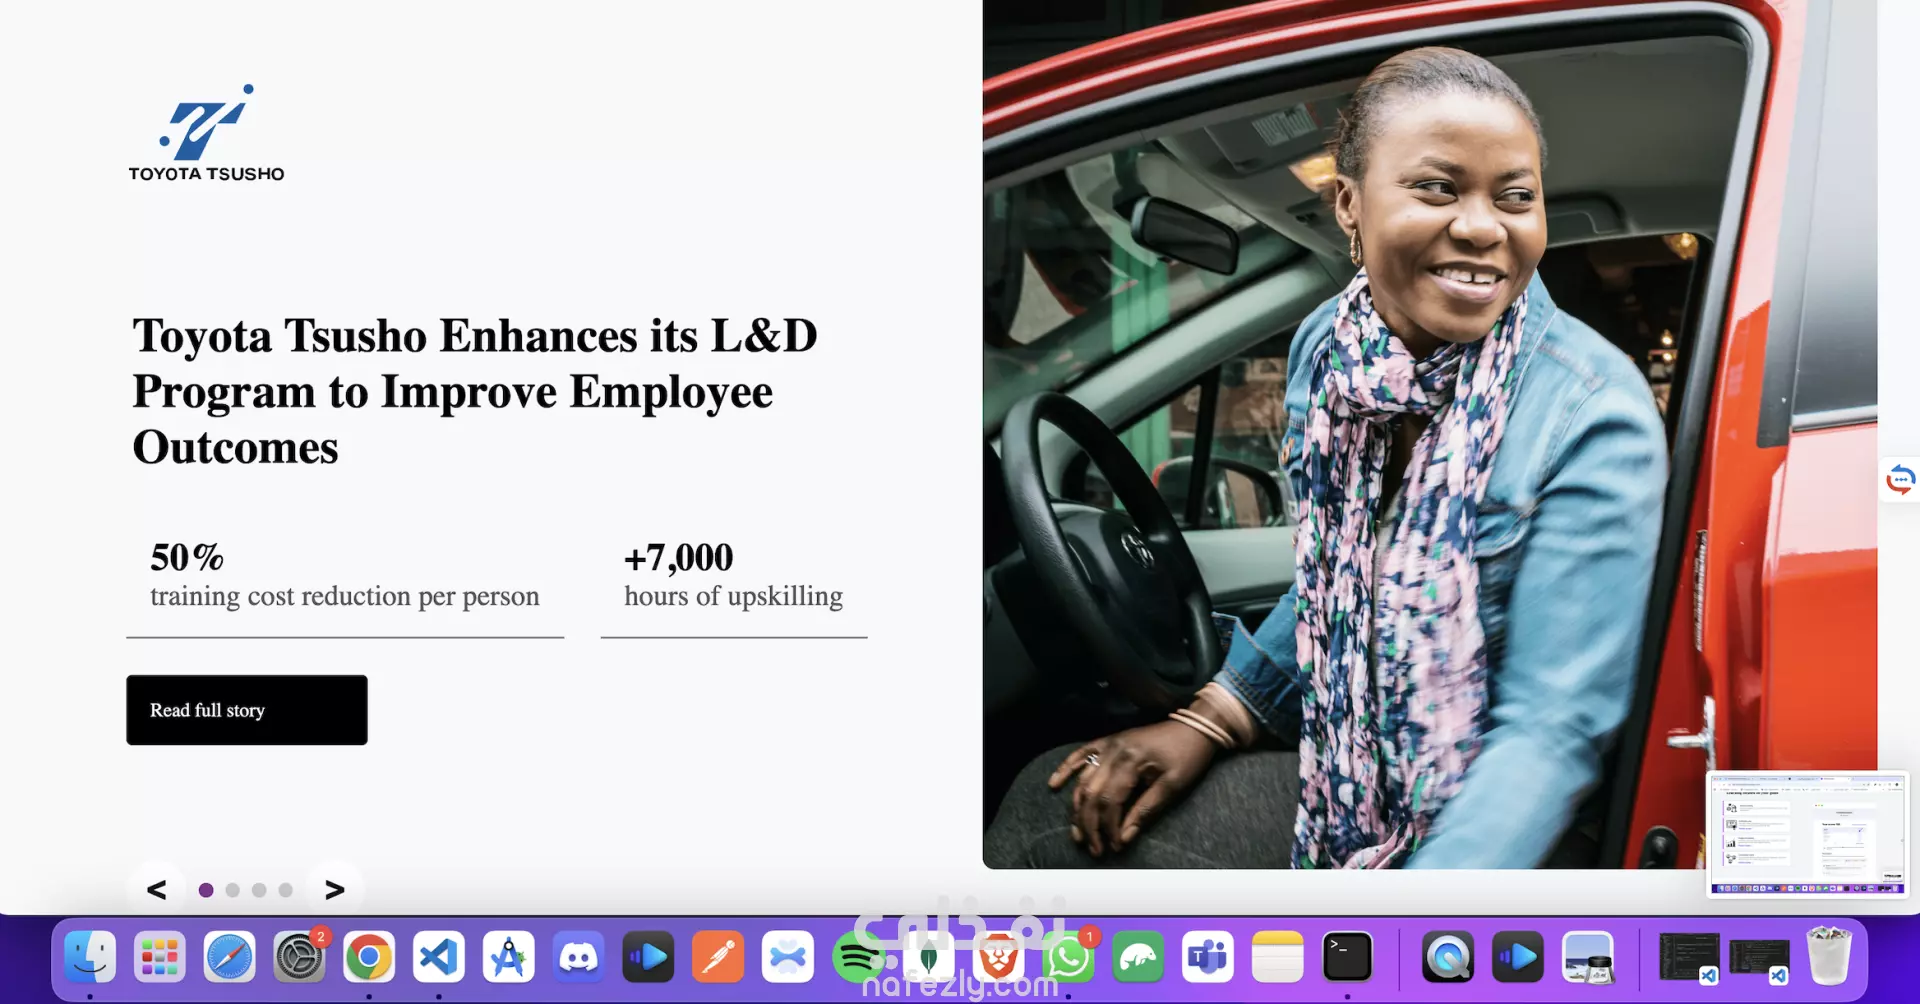
Task: Switch to Google Chrome in the dock
Action: click(369, 958)
